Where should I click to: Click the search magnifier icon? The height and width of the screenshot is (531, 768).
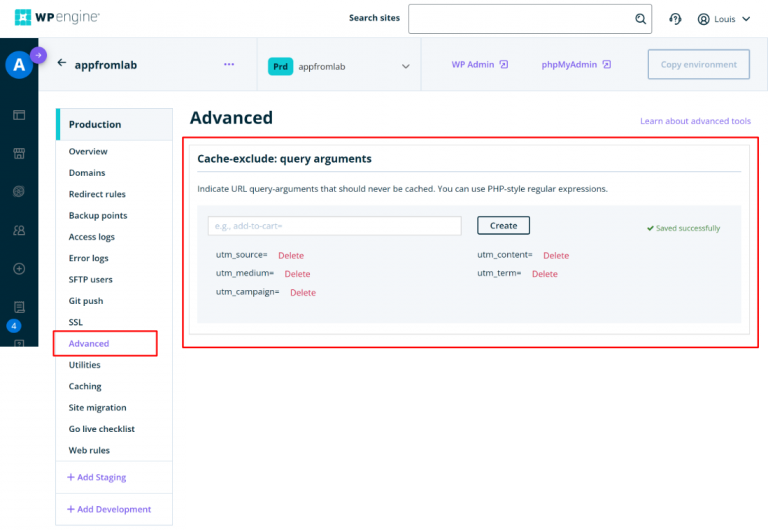[x=640, y=19]
